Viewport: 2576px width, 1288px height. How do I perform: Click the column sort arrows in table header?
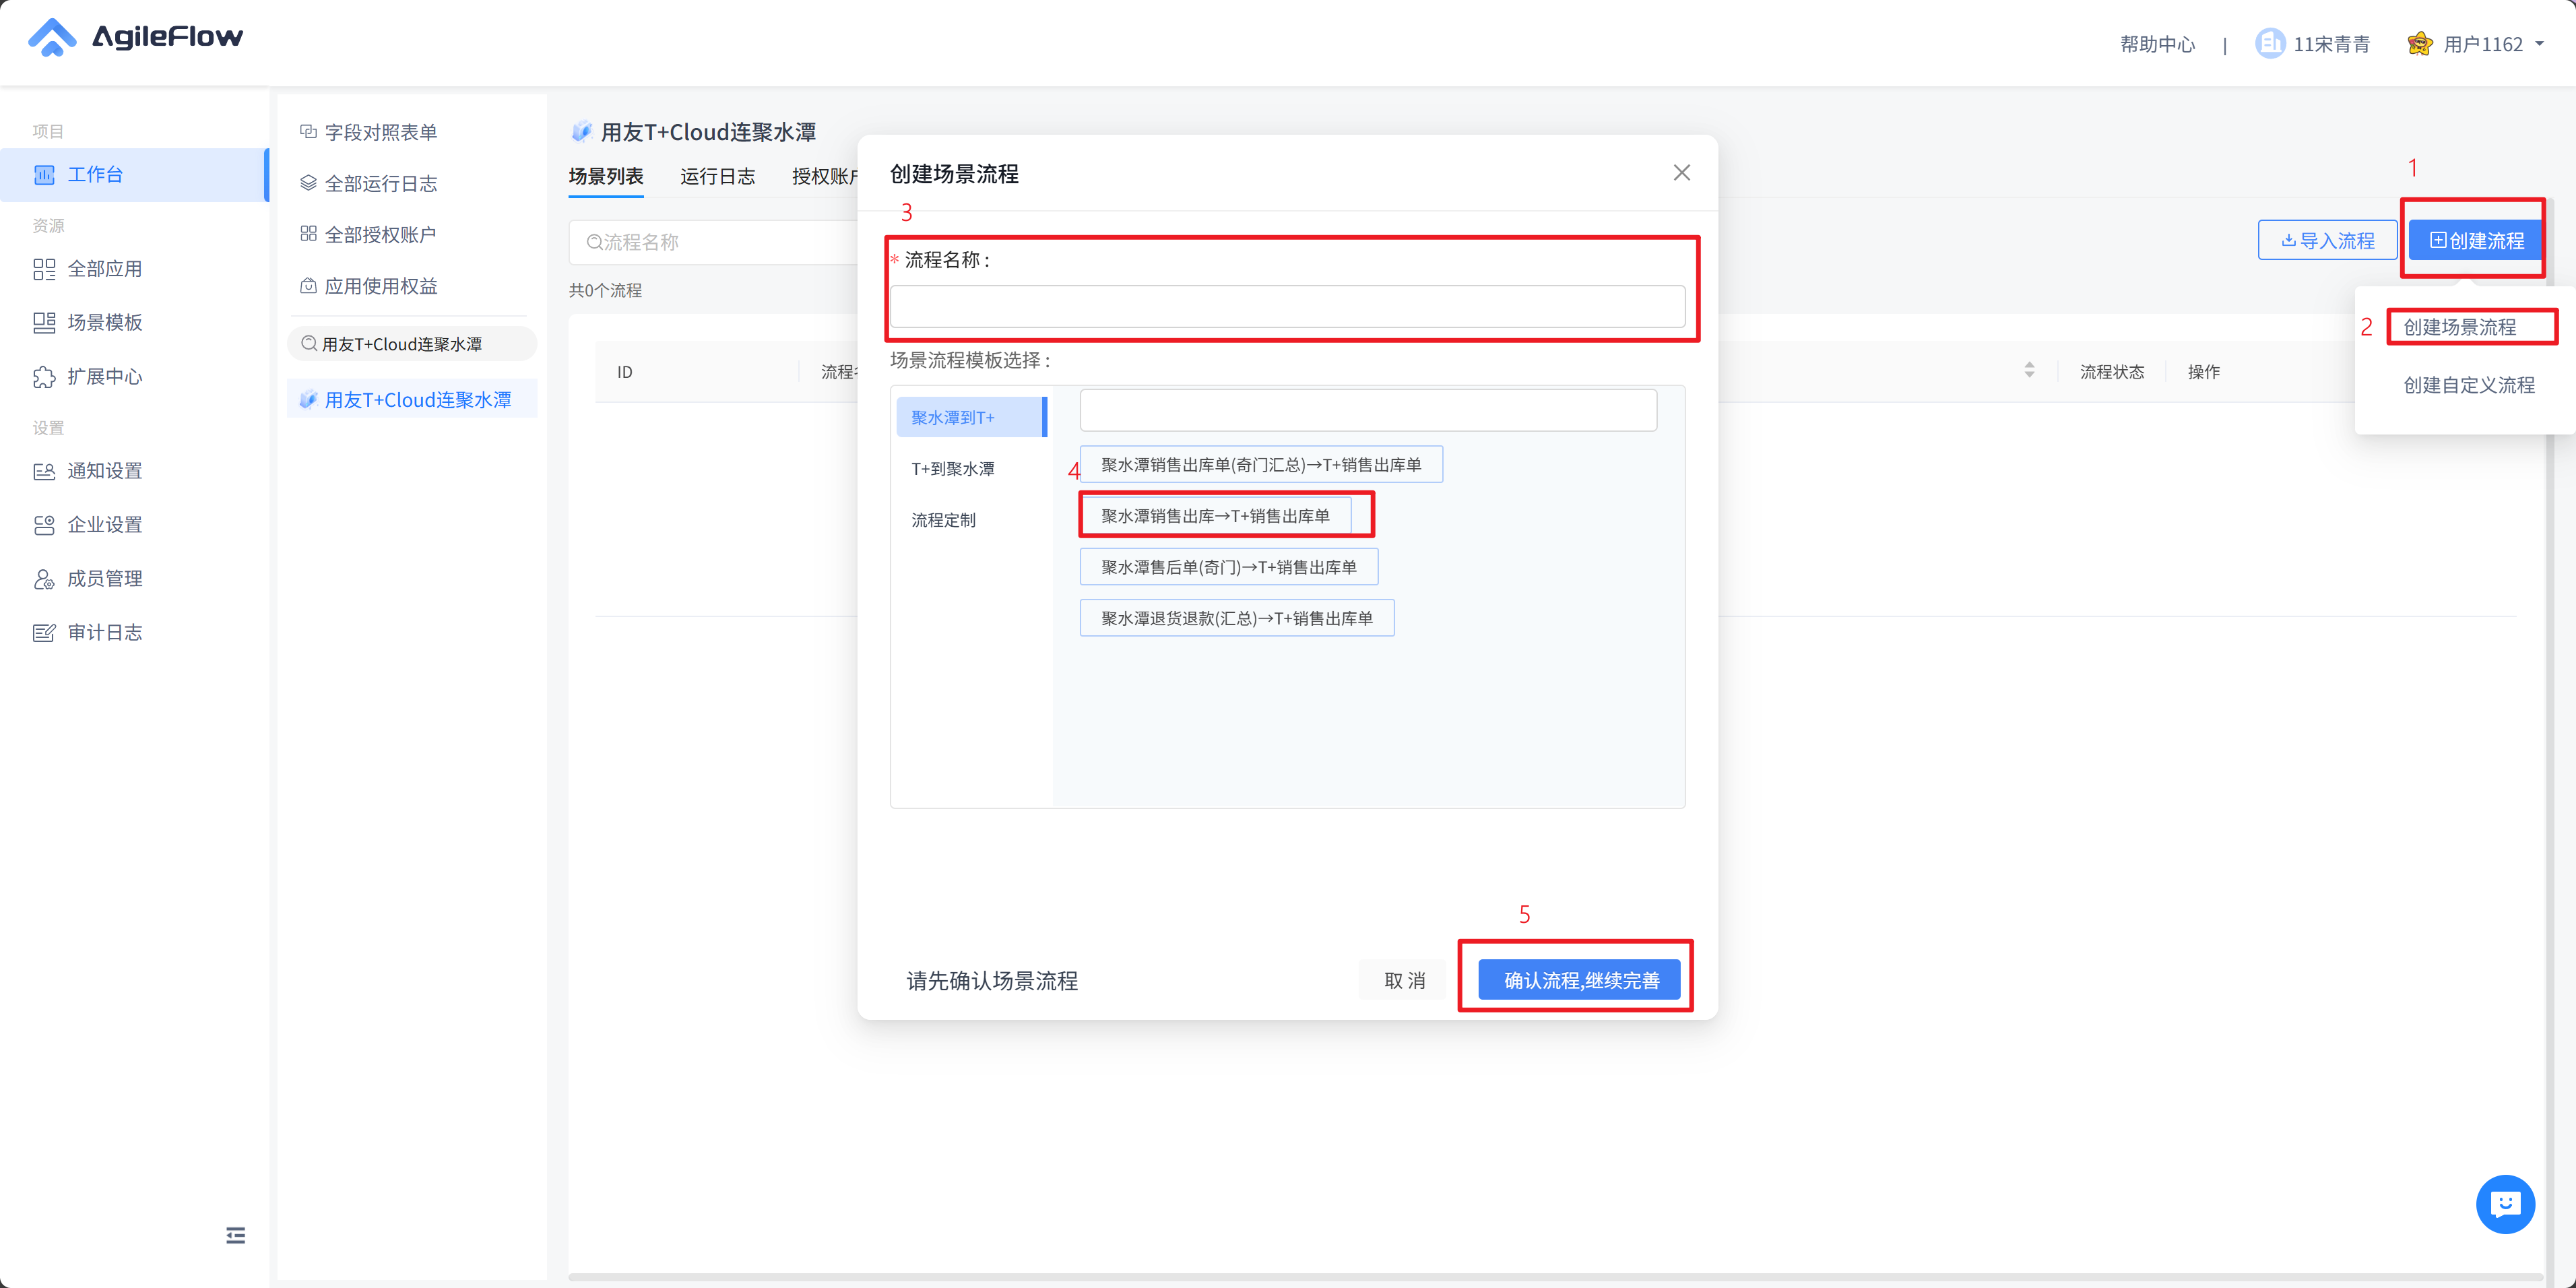click(2029, 371)
